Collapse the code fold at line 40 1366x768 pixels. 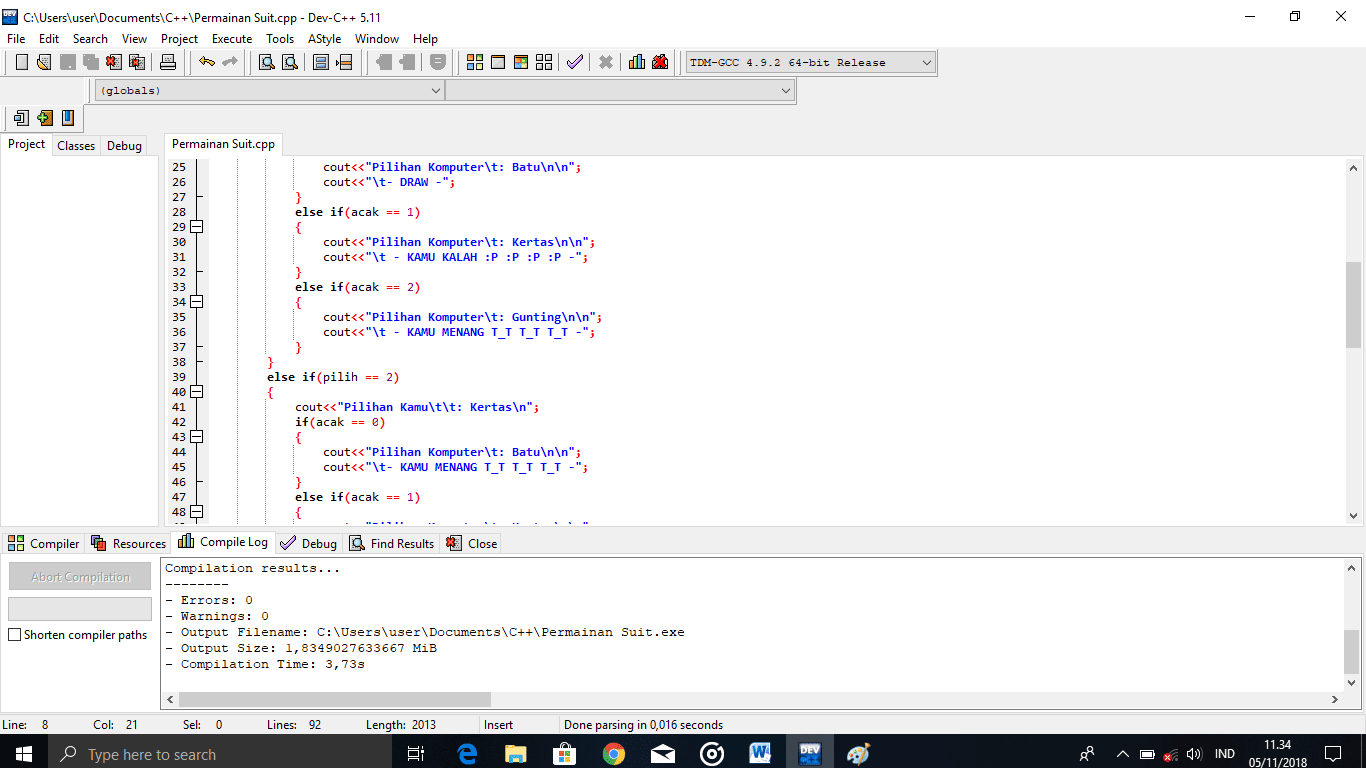197,392
